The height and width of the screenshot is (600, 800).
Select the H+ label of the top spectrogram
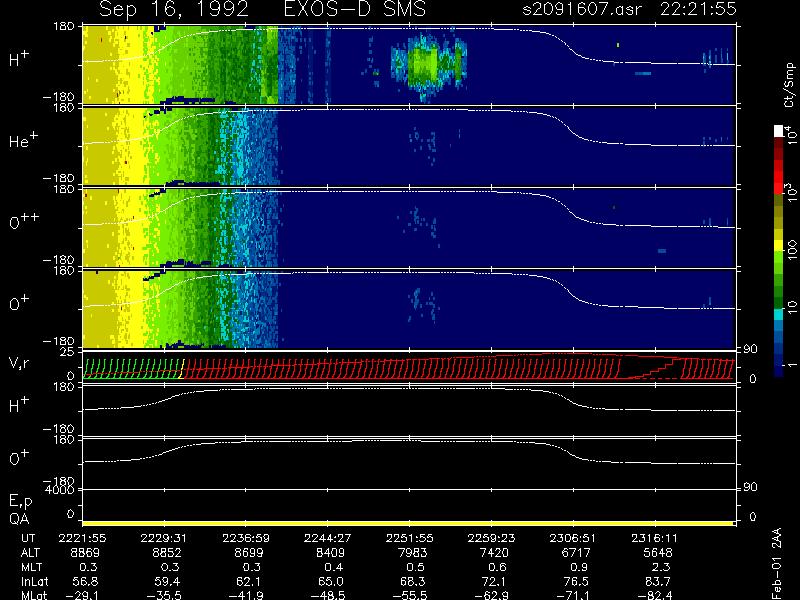19,59
